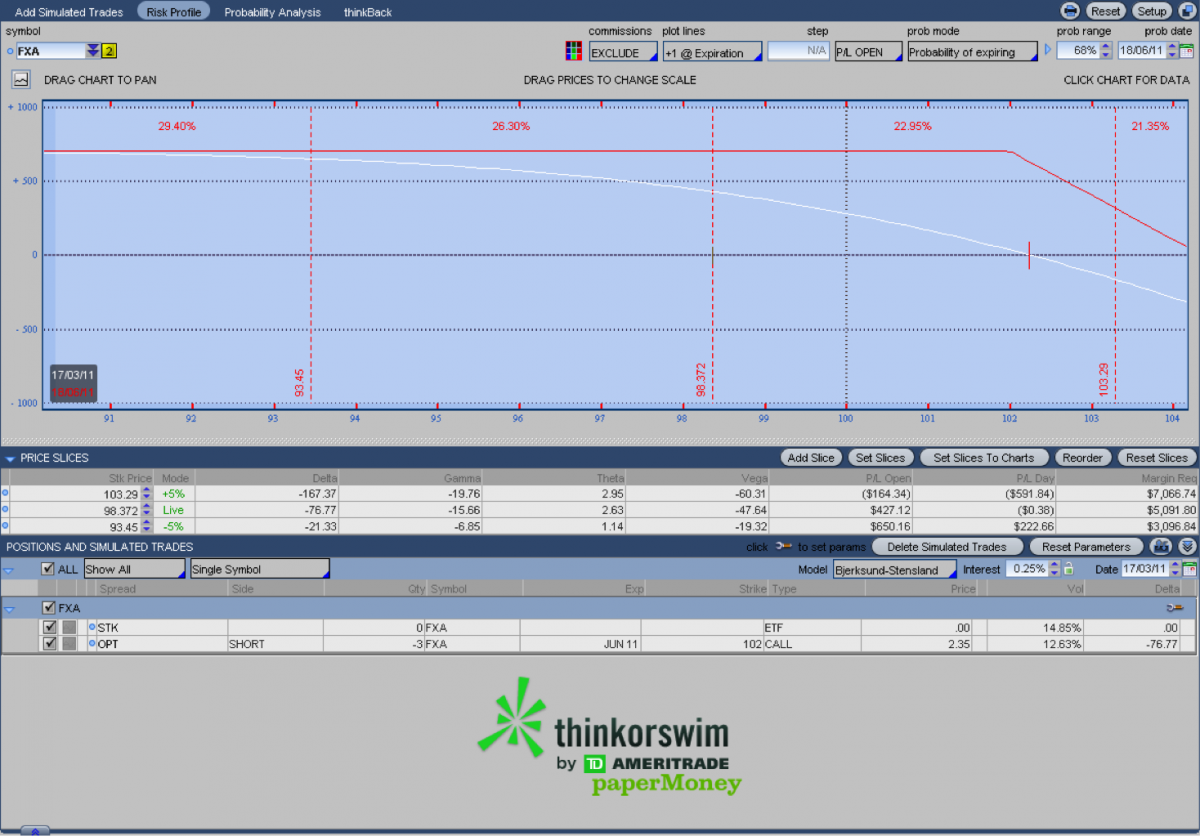The image size is (1200, 836).
Task: Click the camera icon next to Reset Parameters
Action: [1161, 547]
